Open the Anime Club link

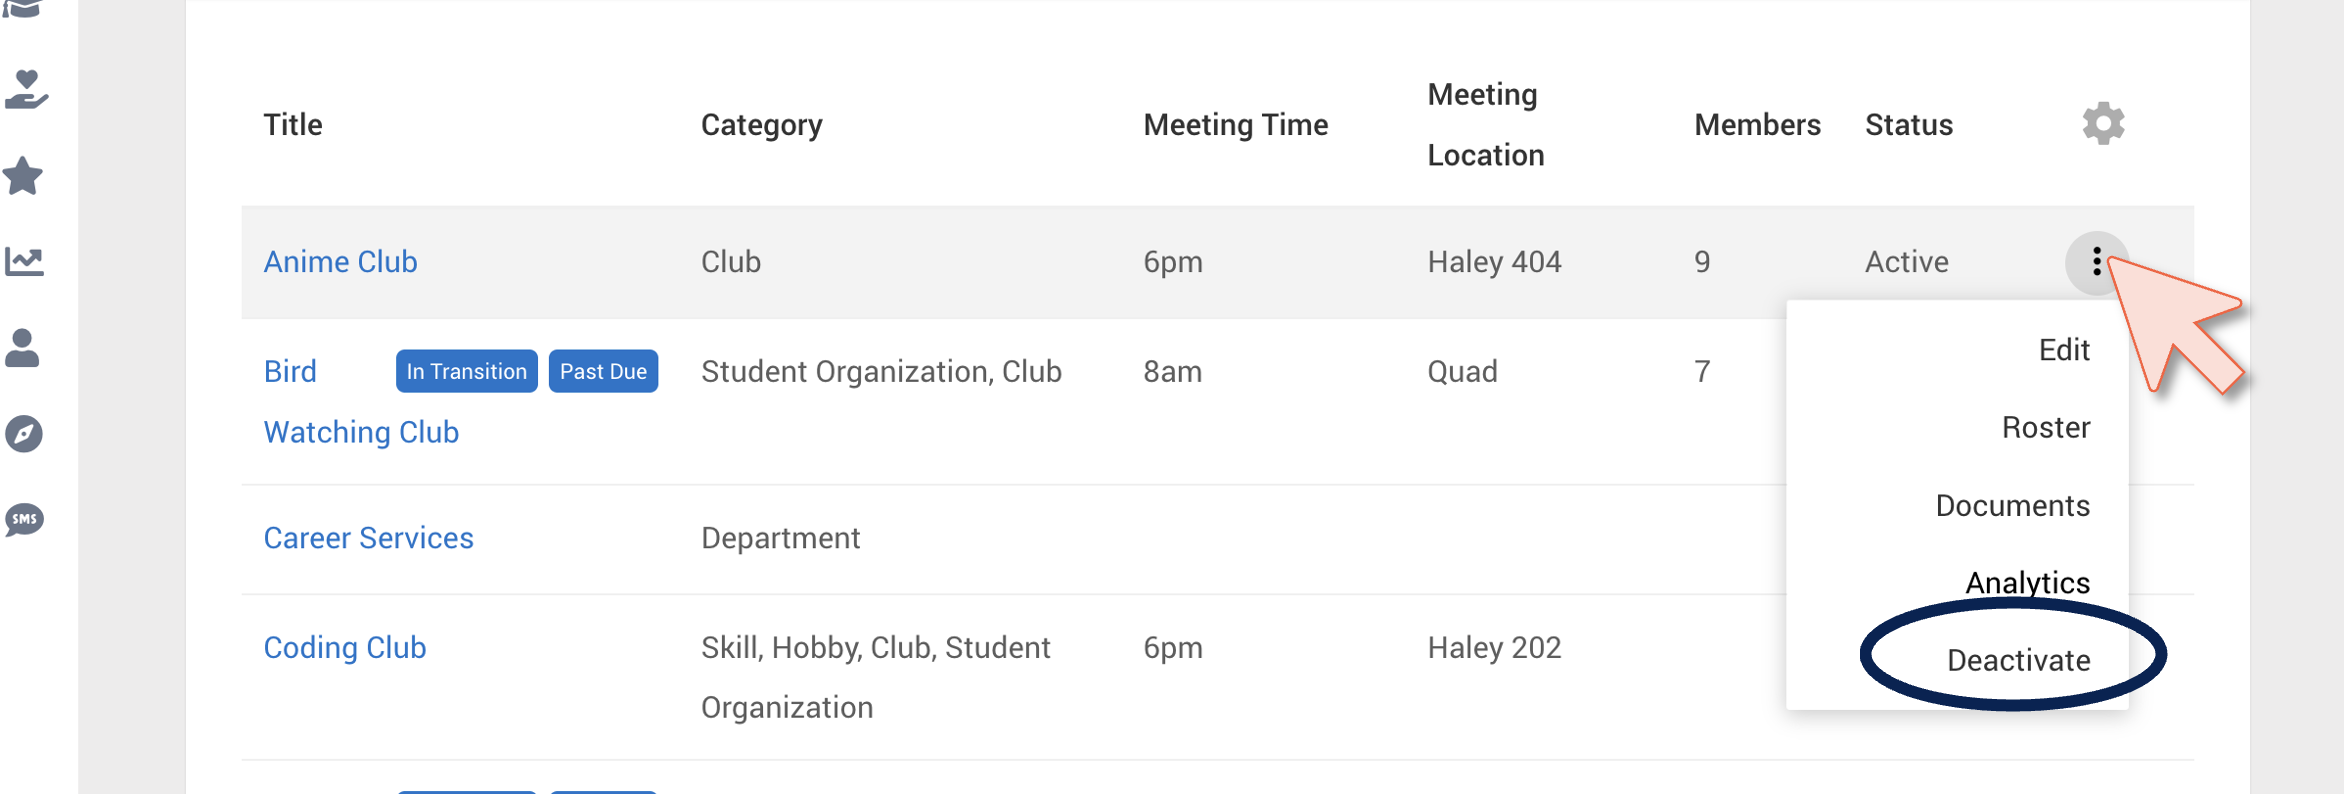pyautogui.click(x=340, y=262)
